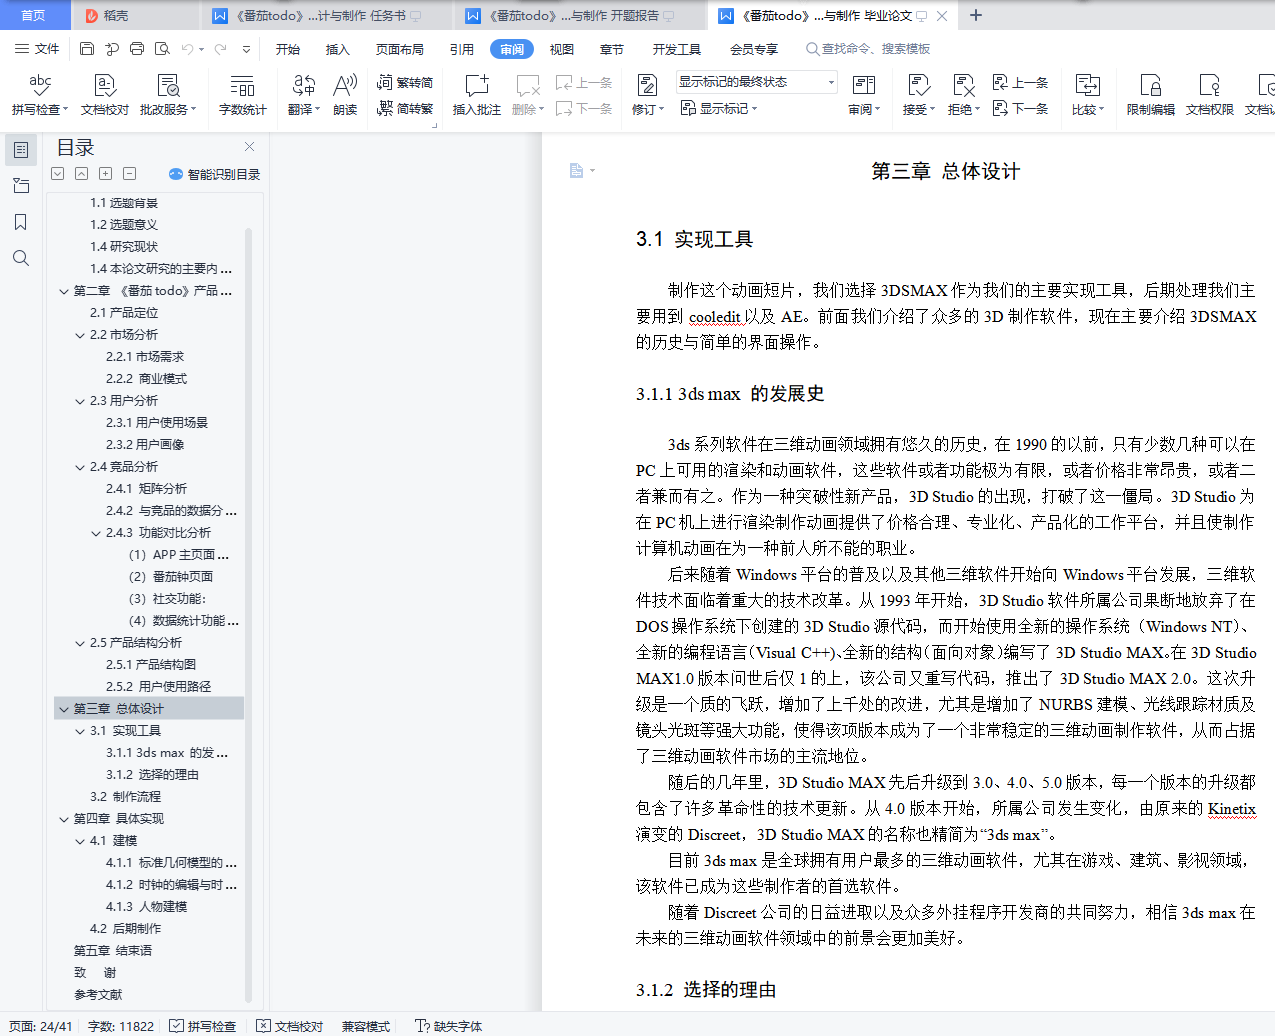Click the down-level arrow icon in 目录 panel
The image size is (1275, 1036).
click(57, 173)
